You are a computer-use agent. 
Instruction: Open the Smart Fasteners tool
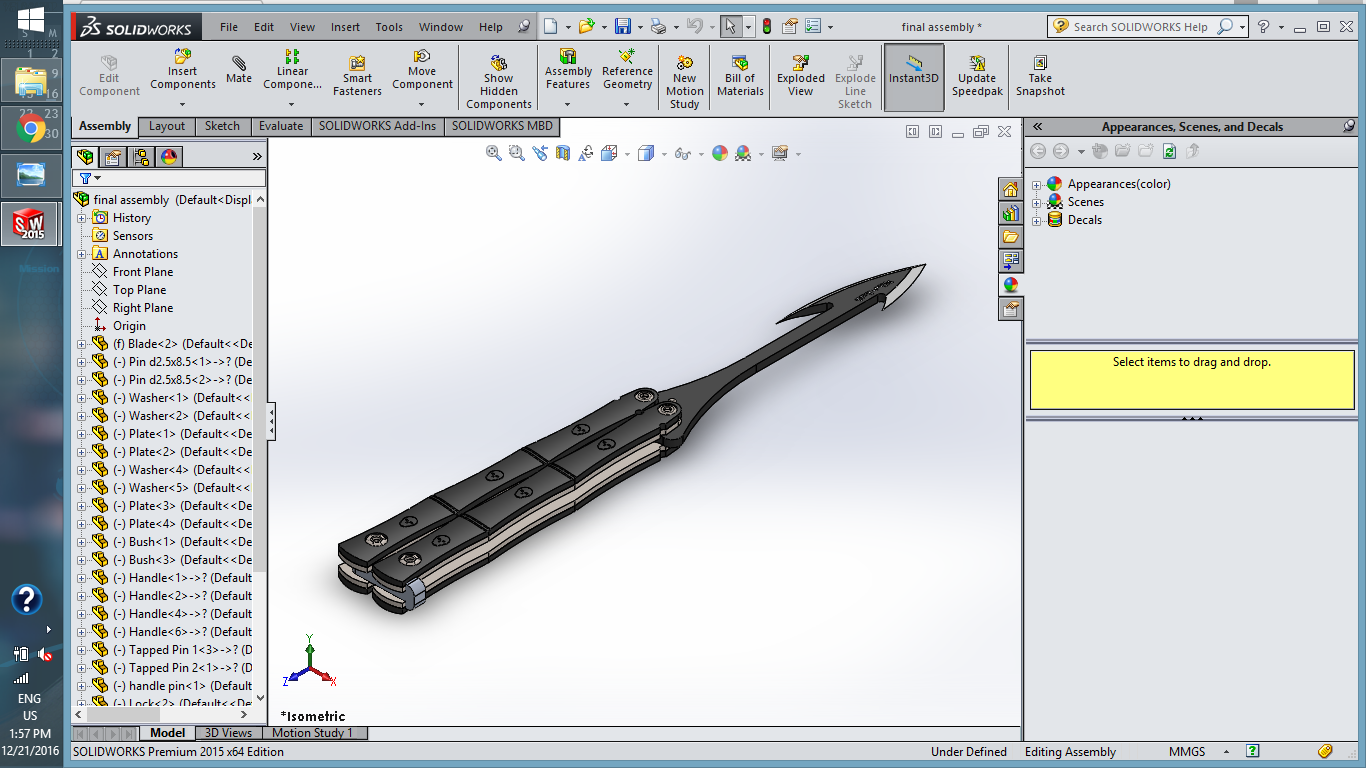[x=357, y=75]
